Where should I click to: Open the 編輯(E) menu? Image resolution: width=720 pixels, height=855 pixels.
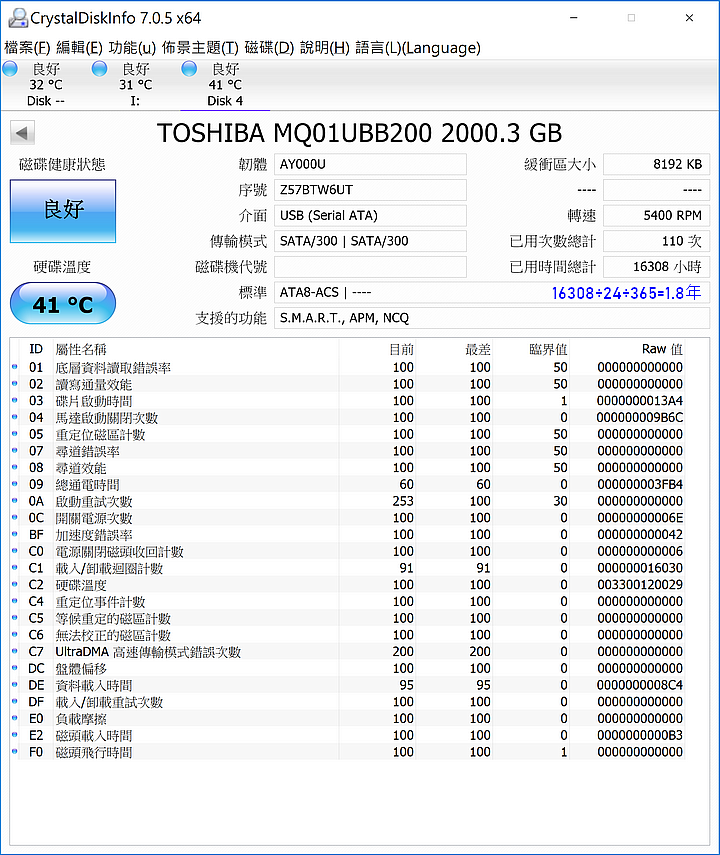(x=79, y=48)
